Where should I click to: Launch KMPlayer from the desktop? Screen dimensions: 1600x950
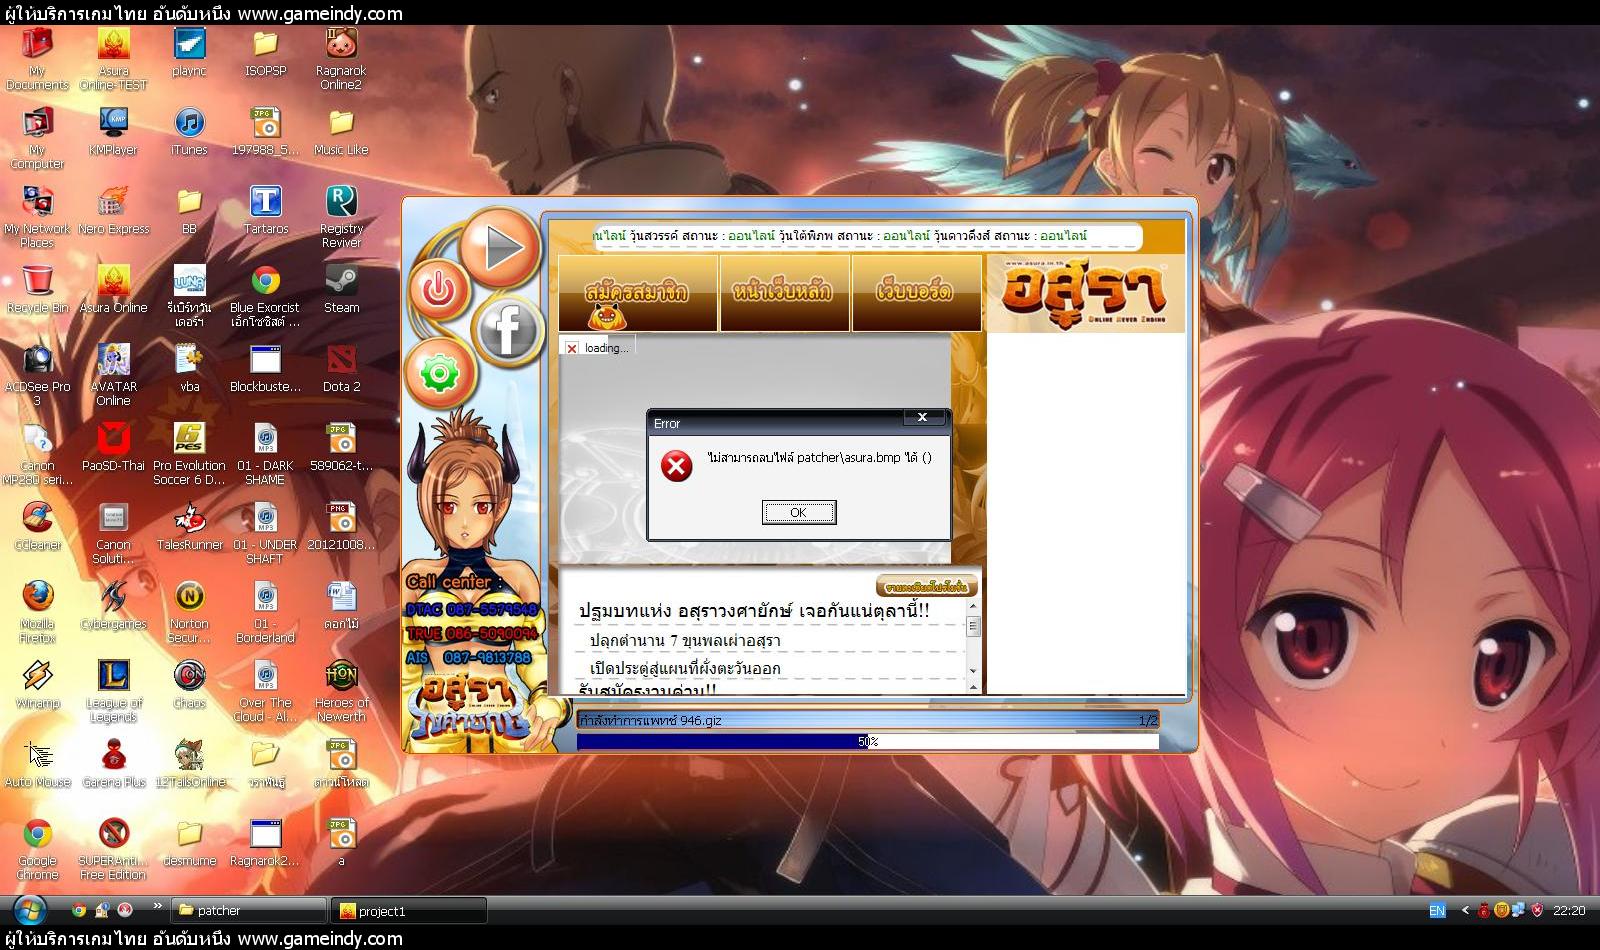pos(113,132)
